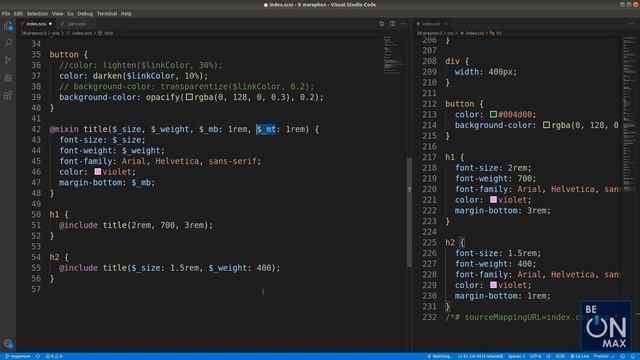The image size is (640, 360).
Task: Click the violet swatch on line 221
Action: point(493,200)
